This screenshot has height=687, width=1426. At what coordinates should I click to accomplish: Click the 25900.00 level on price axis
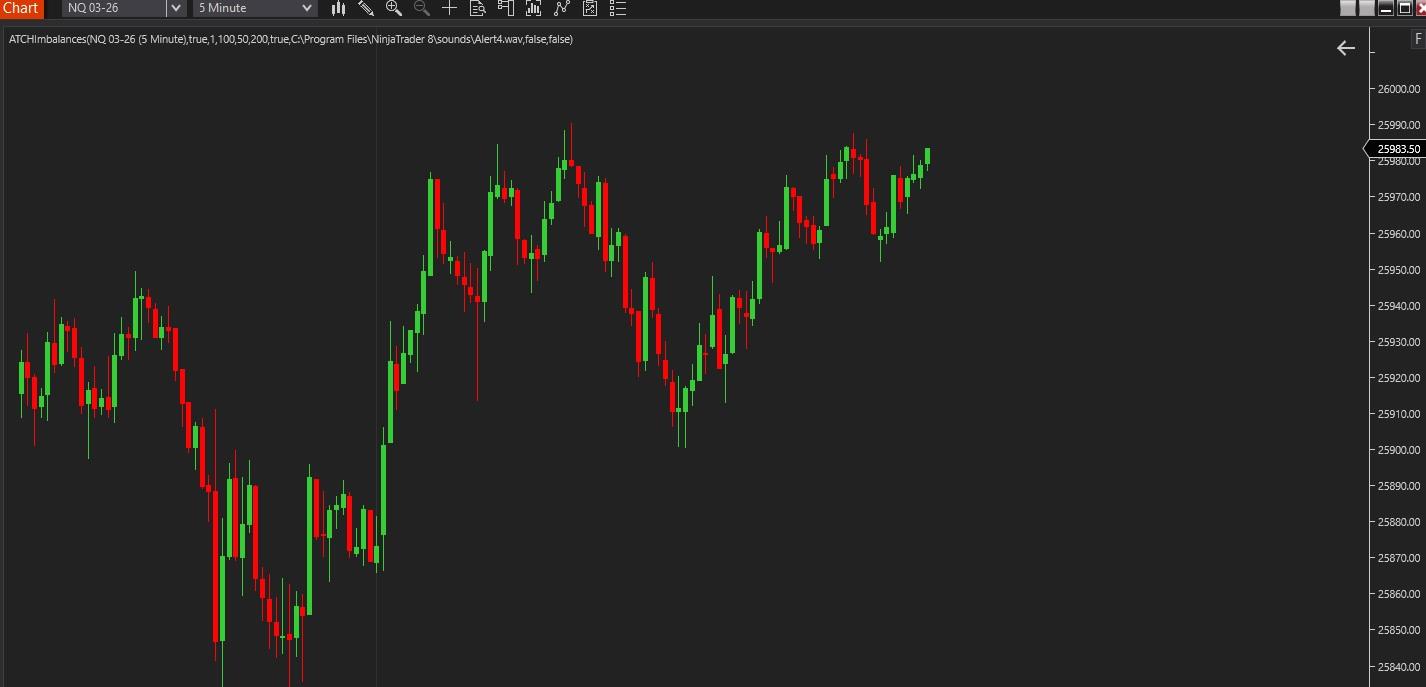tap(1398, 450)
